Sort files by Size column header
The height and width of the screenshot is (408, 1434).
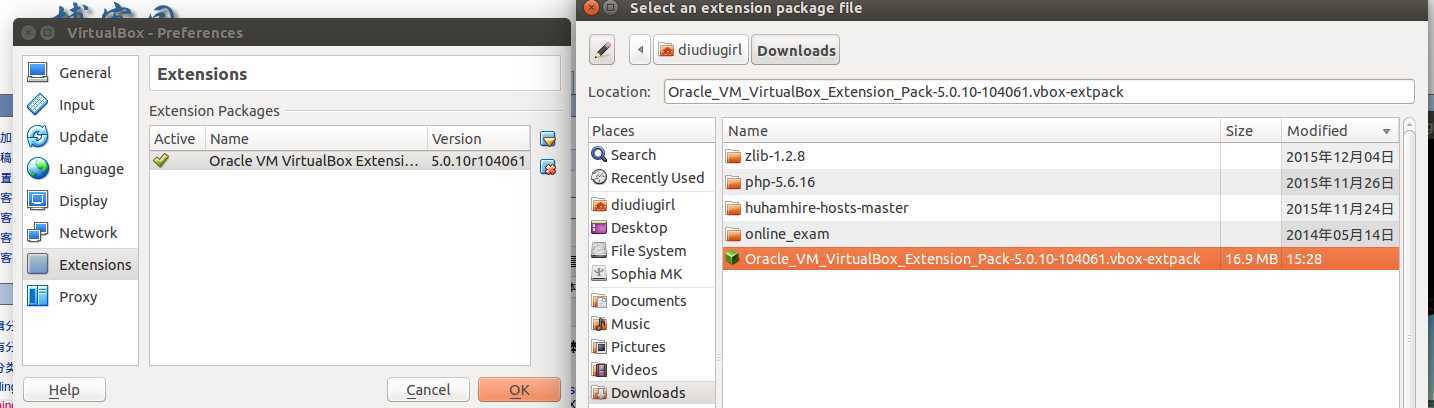pos(1251,130)
